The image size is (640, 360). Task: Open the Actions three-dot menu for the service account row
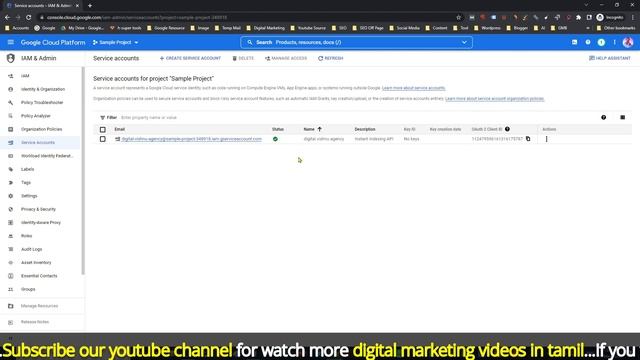[547, 139]
